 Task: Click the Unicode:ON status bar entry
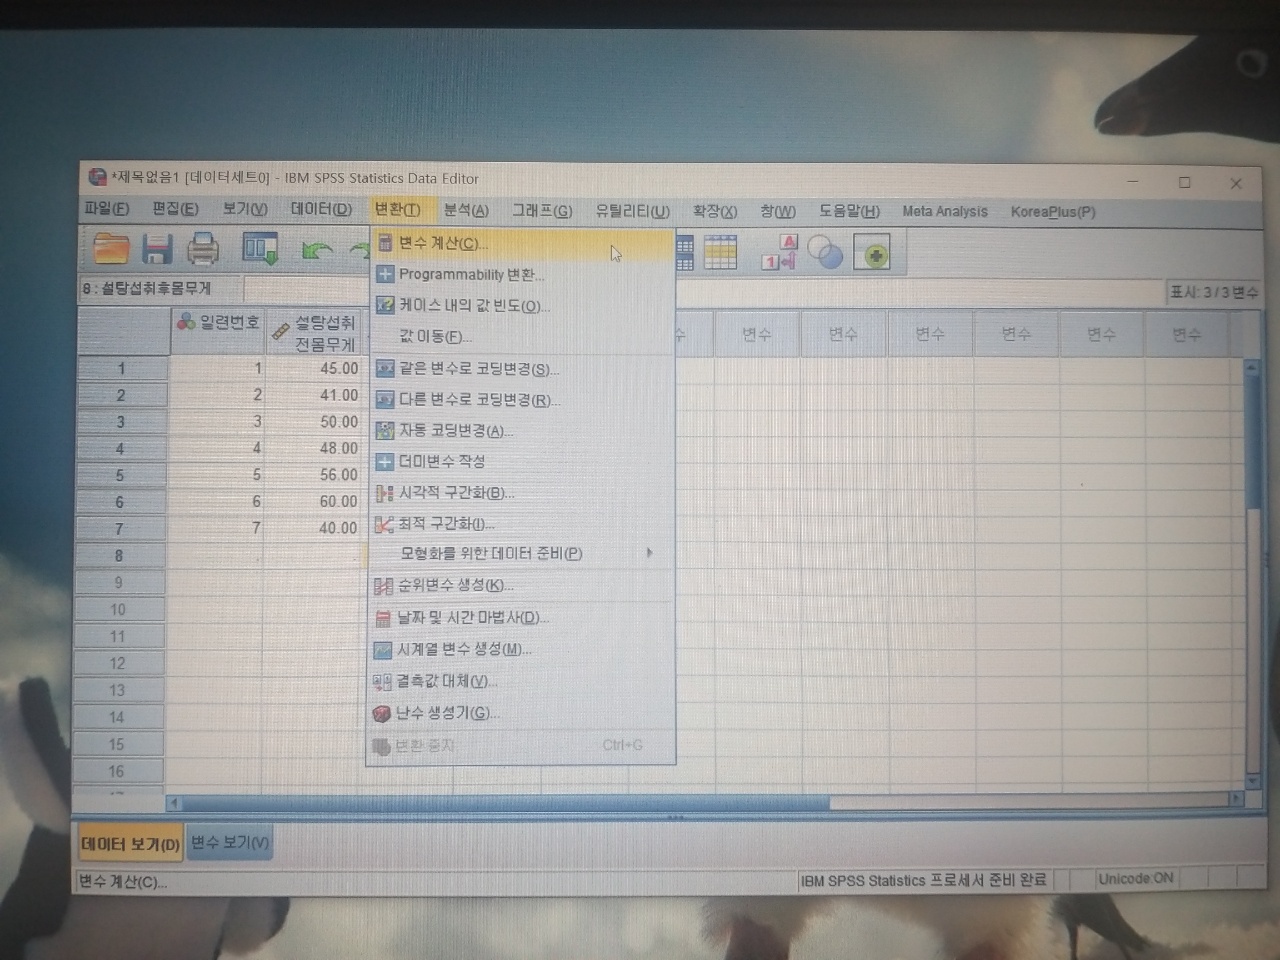tap(1135, 878)
